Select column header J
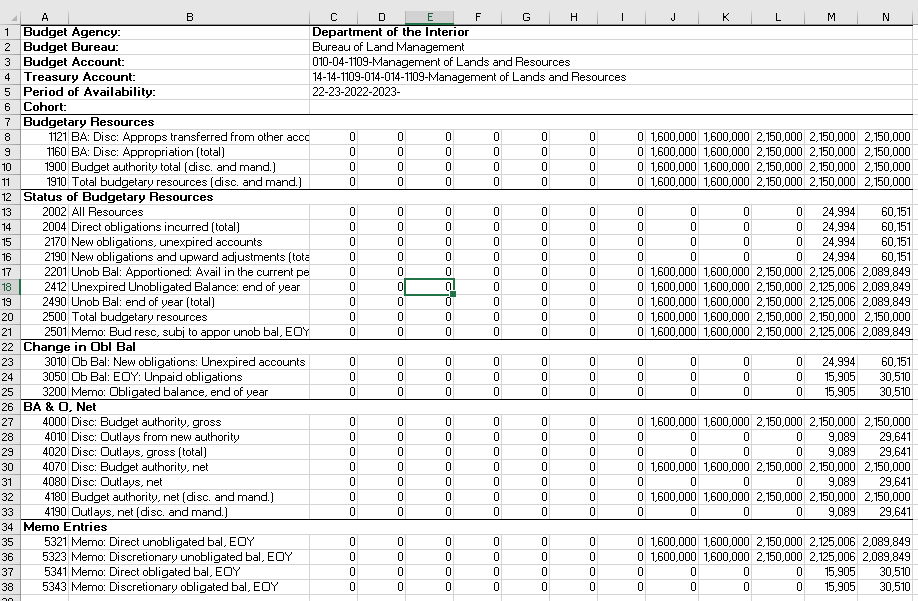Image resolution: width=918 pixels, height=601 pixels. pos(672,18)
